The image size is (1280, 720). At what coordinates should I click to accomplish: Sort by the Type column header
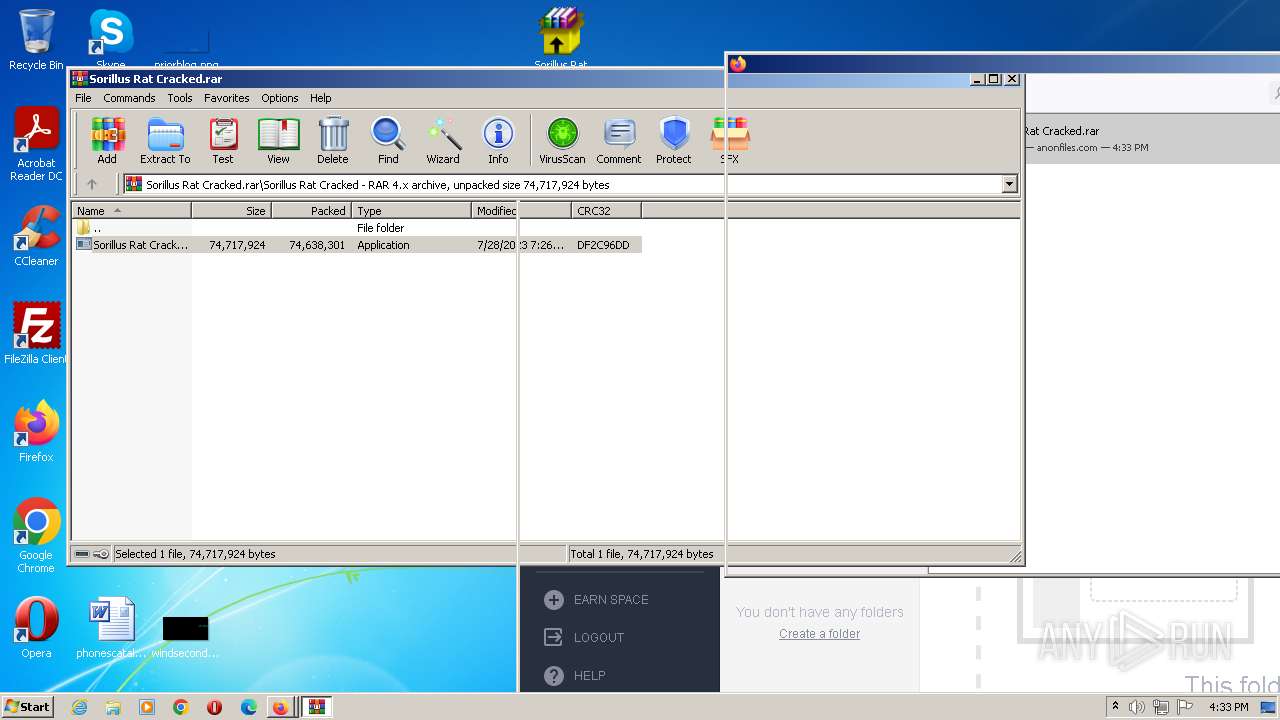coord(411,211)
